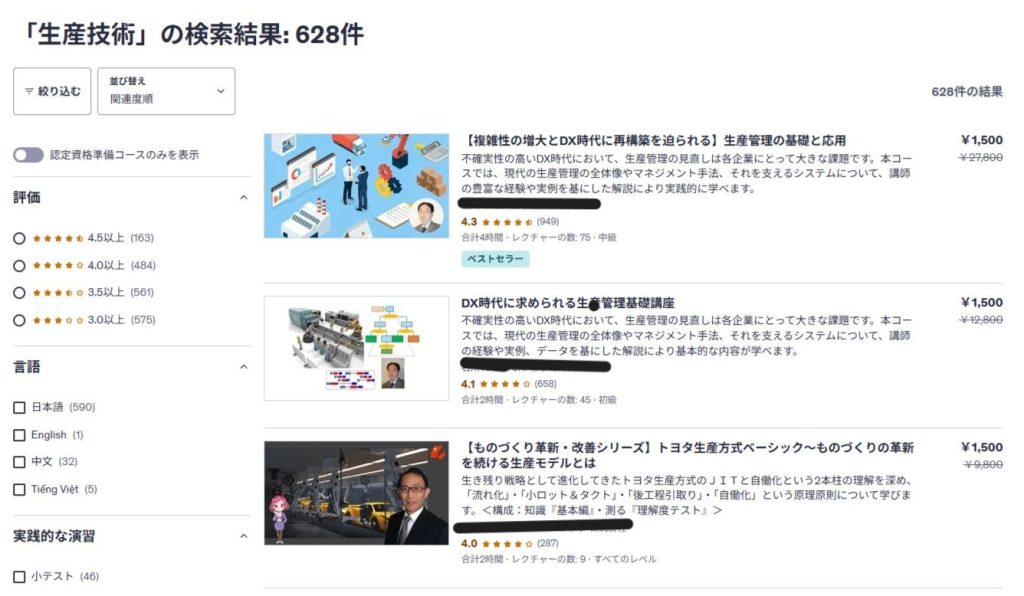Screen dimensions: 1024x596
Task: Check the Tiếng Việt checkbox
Action: tap(19, 490)
